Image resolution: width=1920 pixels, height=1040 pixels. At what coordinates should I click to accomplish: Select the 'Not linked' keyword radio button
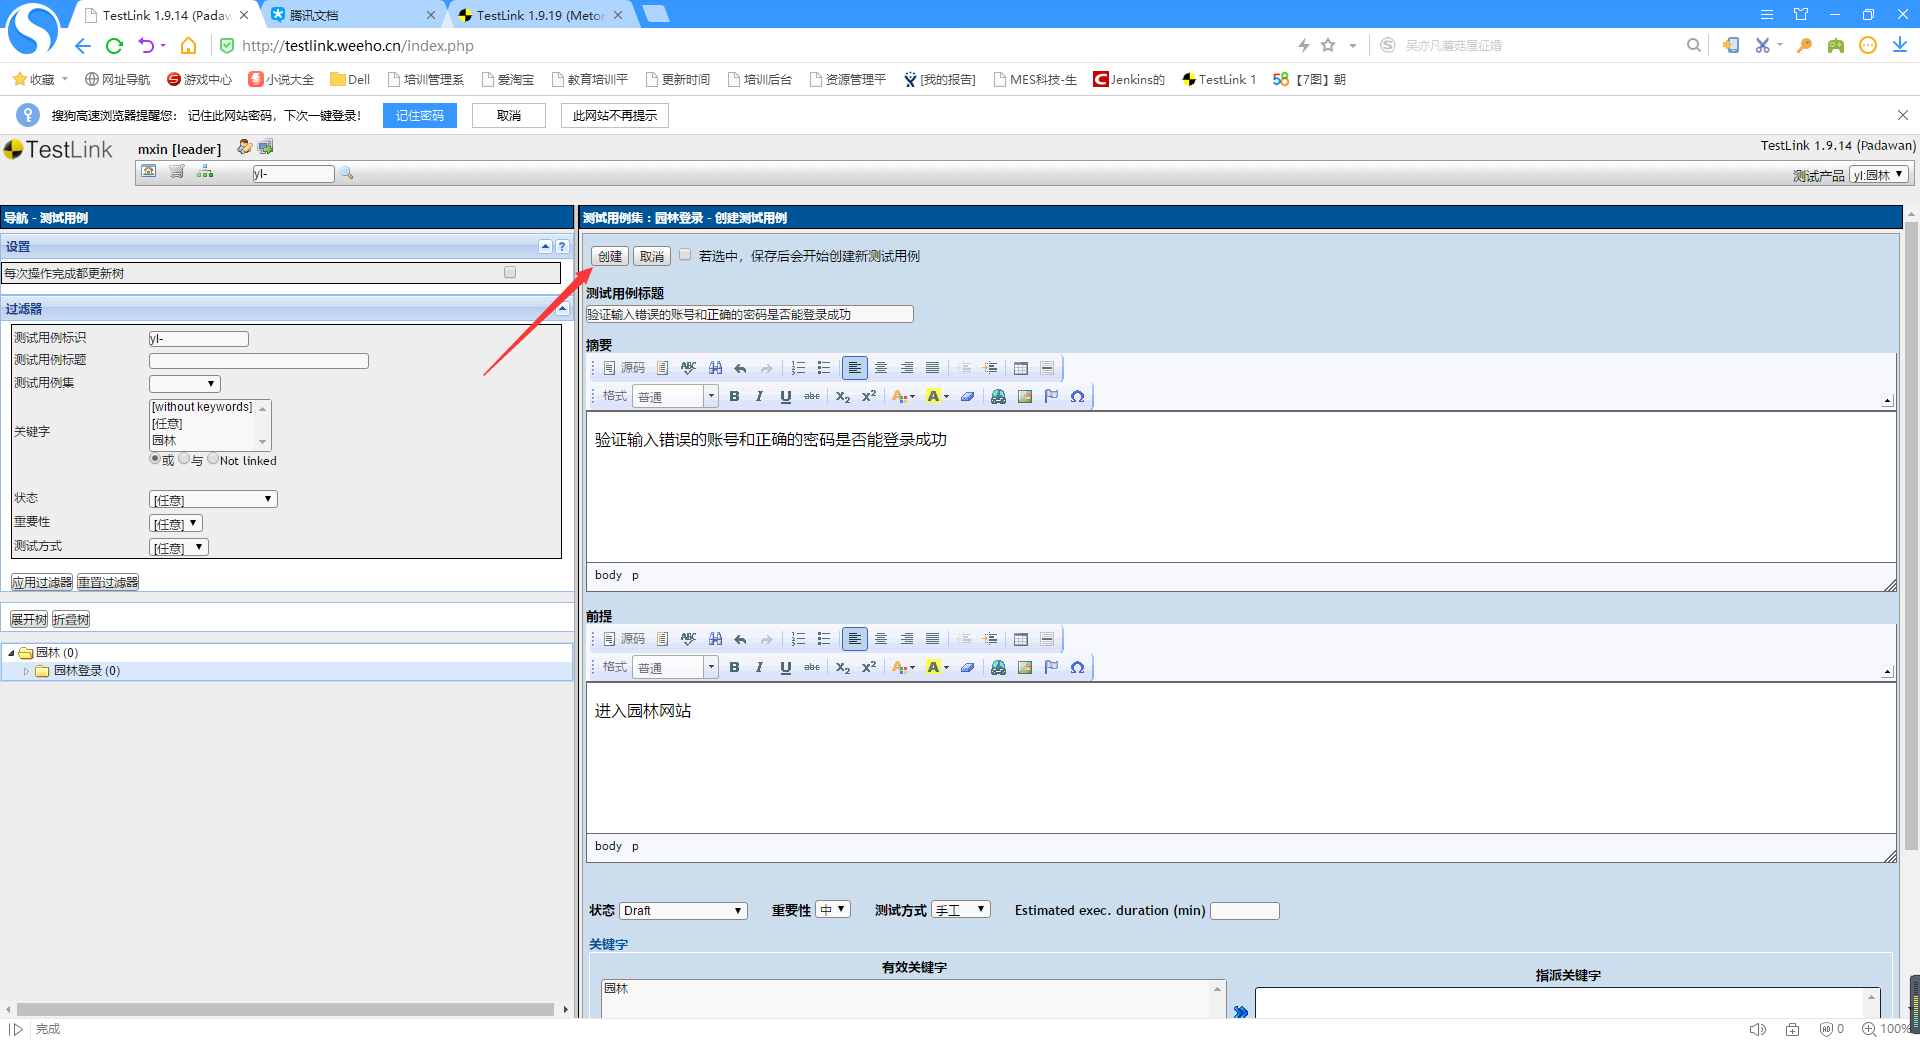click(213, 459)
